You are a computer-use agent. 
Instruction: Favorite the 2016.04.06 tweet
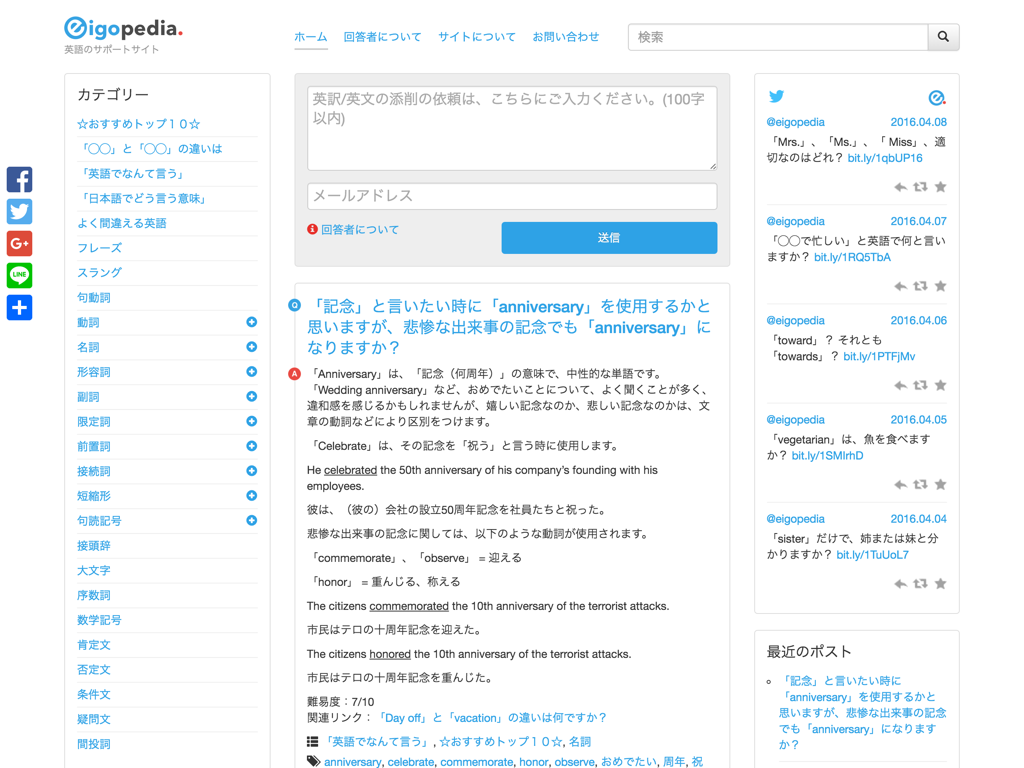coord(940,386)
